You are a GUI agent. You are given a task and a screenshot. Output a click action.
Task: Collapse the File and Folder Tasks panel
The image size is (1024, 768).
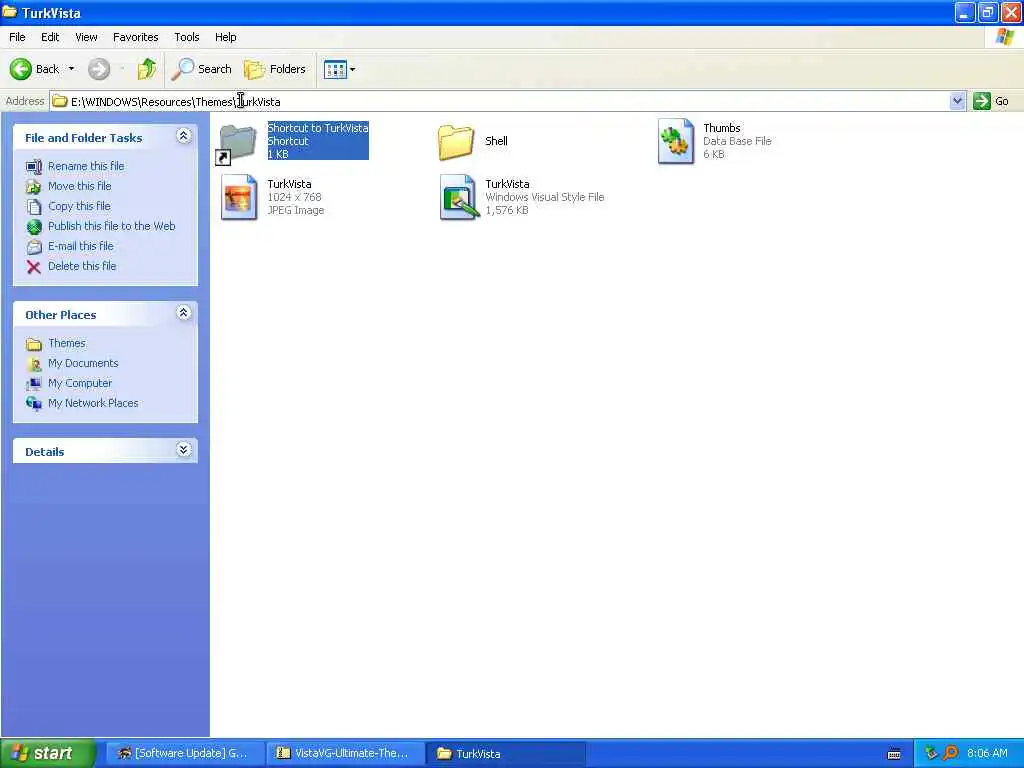click(184, 136)
